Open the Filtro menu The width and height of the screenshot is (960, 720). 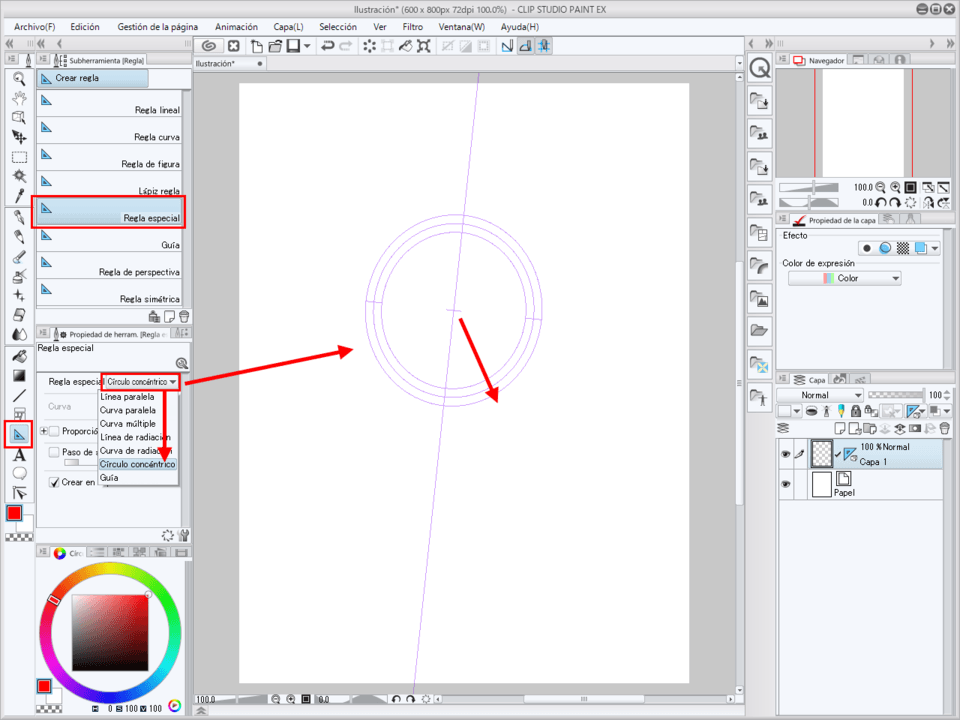412,27
